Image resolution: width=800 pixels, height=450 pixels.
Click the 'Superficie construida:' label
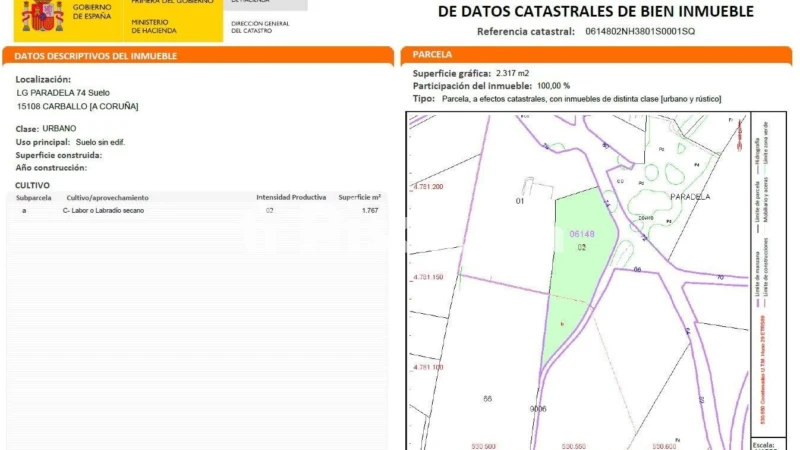point(59,155)
